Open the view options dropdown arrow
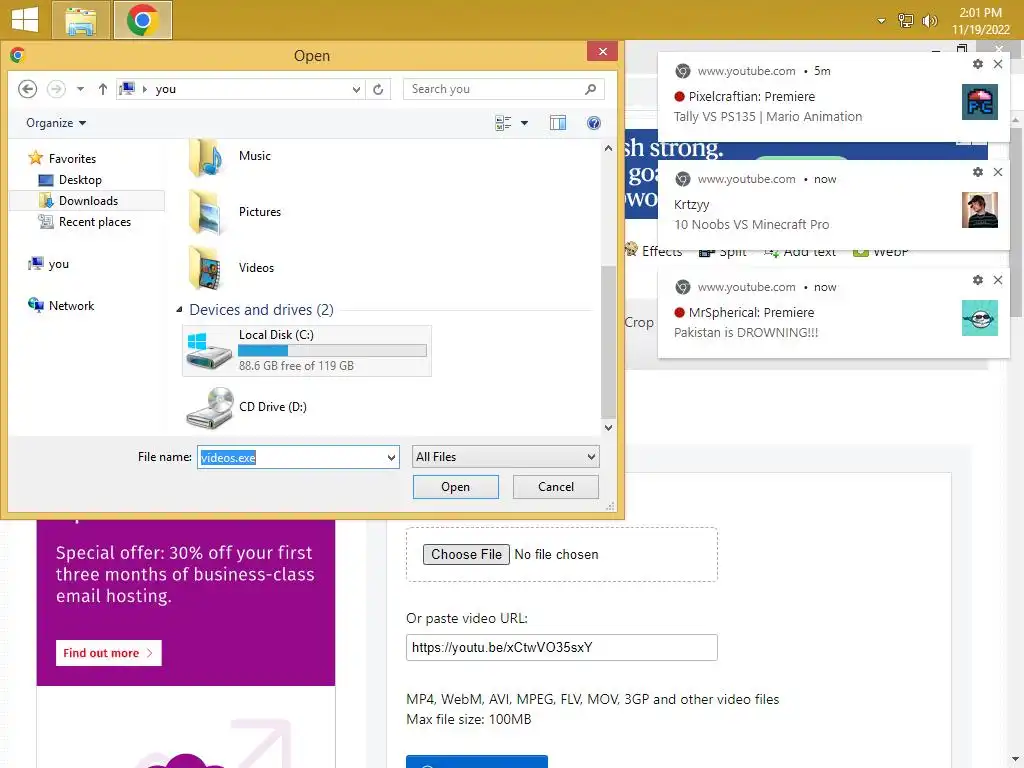The width and height of the screenshot is (1024, 768). point(524,123)
